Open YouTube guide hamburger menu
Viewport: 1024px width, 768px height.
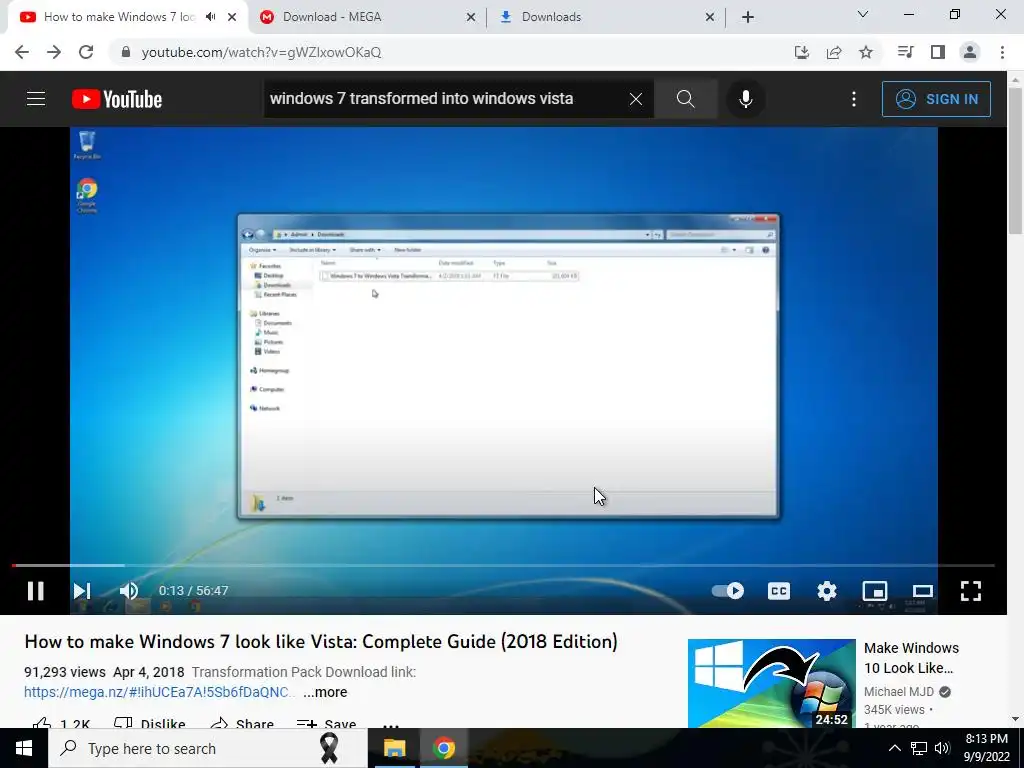pos(36,99)
